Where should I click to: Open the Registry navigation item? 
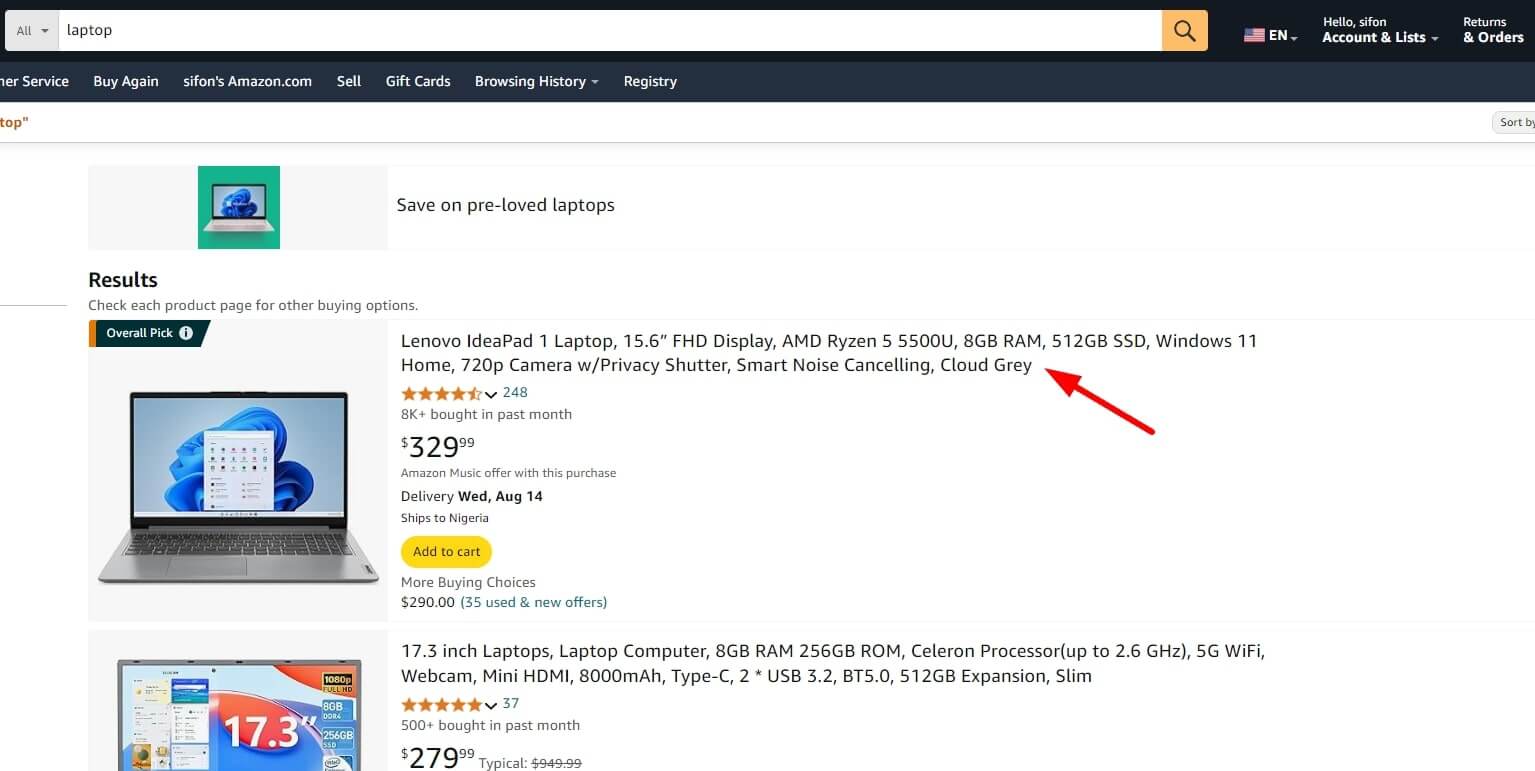click(x=650, y=82)
